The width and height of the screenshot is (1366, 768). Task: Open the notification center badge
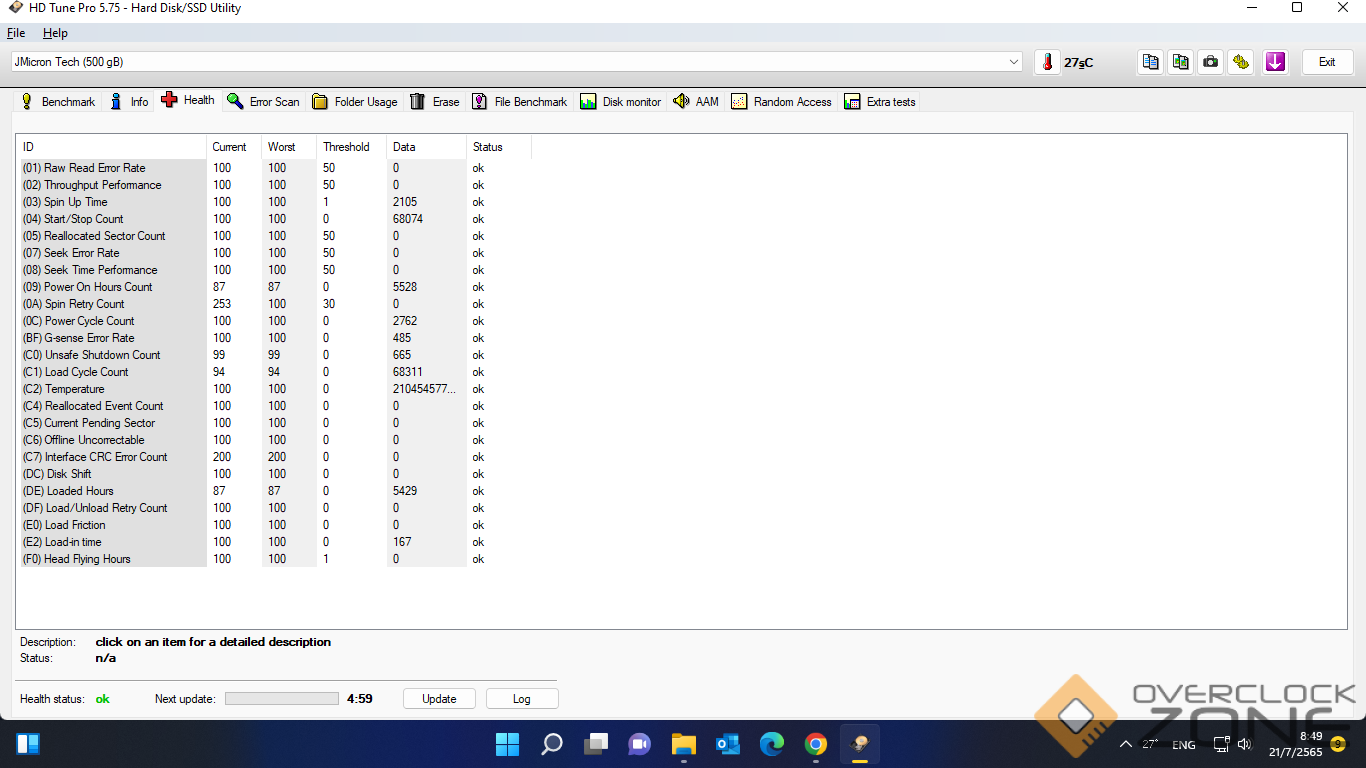tap(1338, 744)
